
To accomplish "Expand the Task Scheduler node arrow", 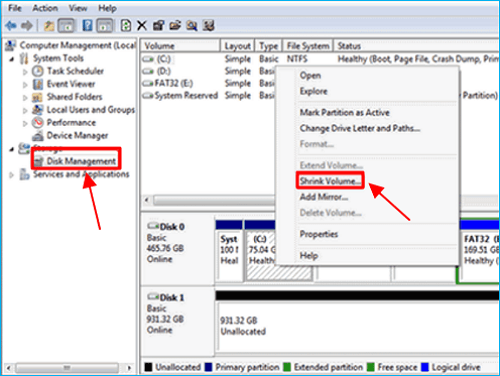I will (25, 71).
